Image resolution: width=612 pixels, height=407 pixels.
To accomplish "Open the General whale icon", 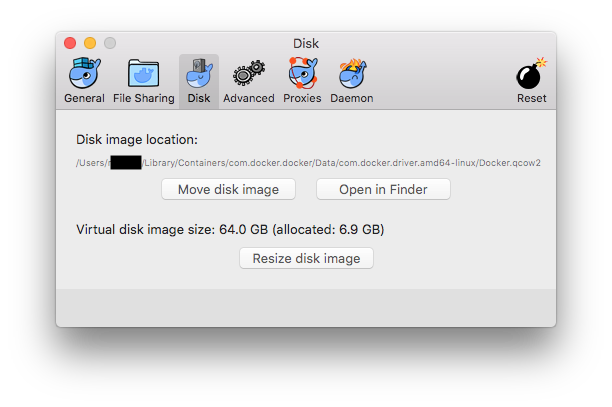I will tap(84, 73).
